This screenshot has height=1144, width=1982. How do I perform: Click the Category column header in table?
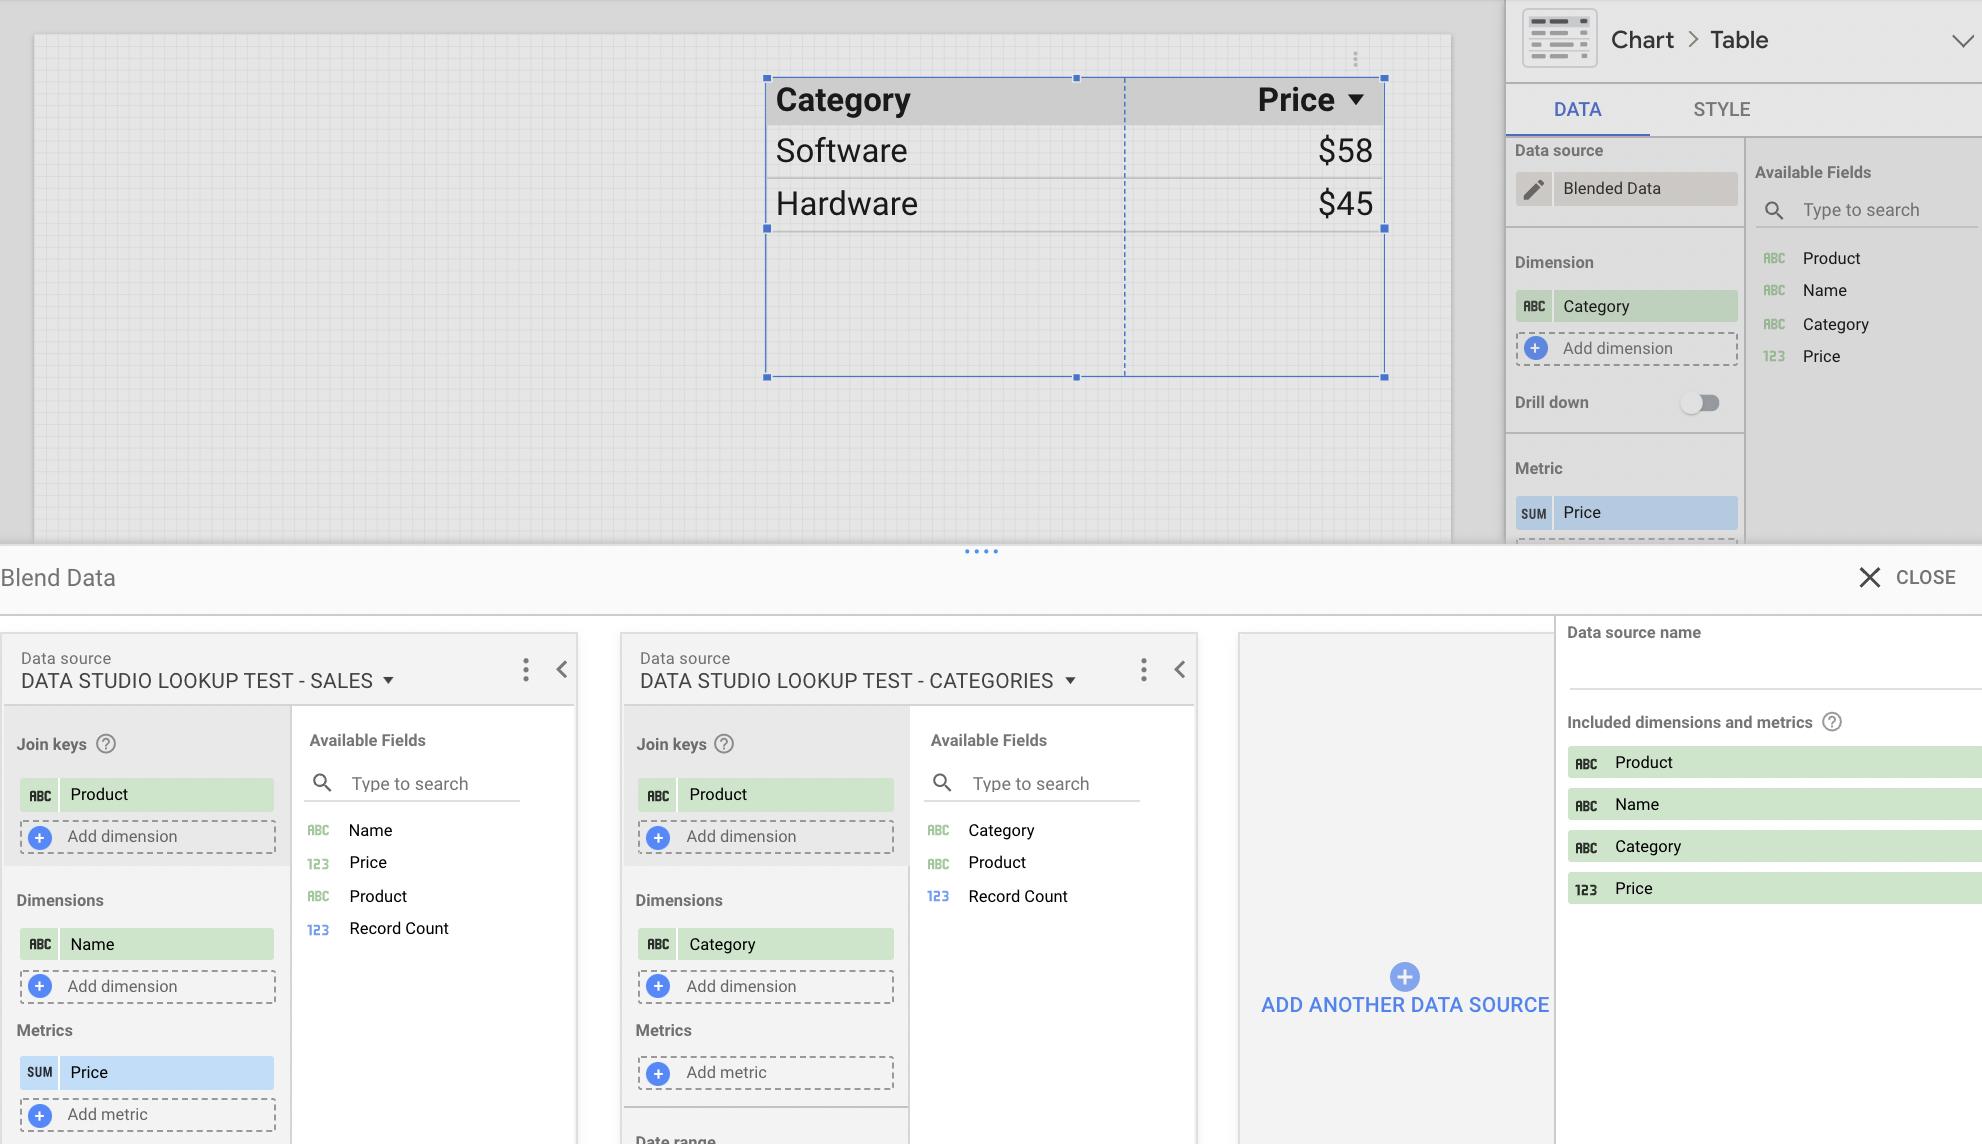843,100
